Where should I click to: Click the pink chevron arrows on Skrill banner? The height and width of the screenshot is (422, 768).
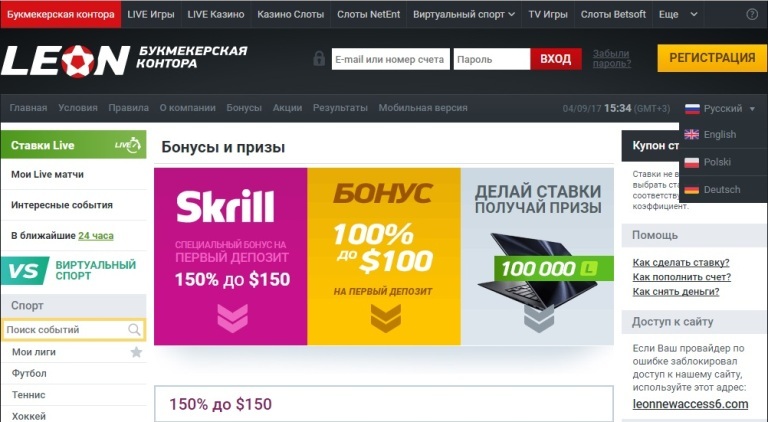point(233,318)
